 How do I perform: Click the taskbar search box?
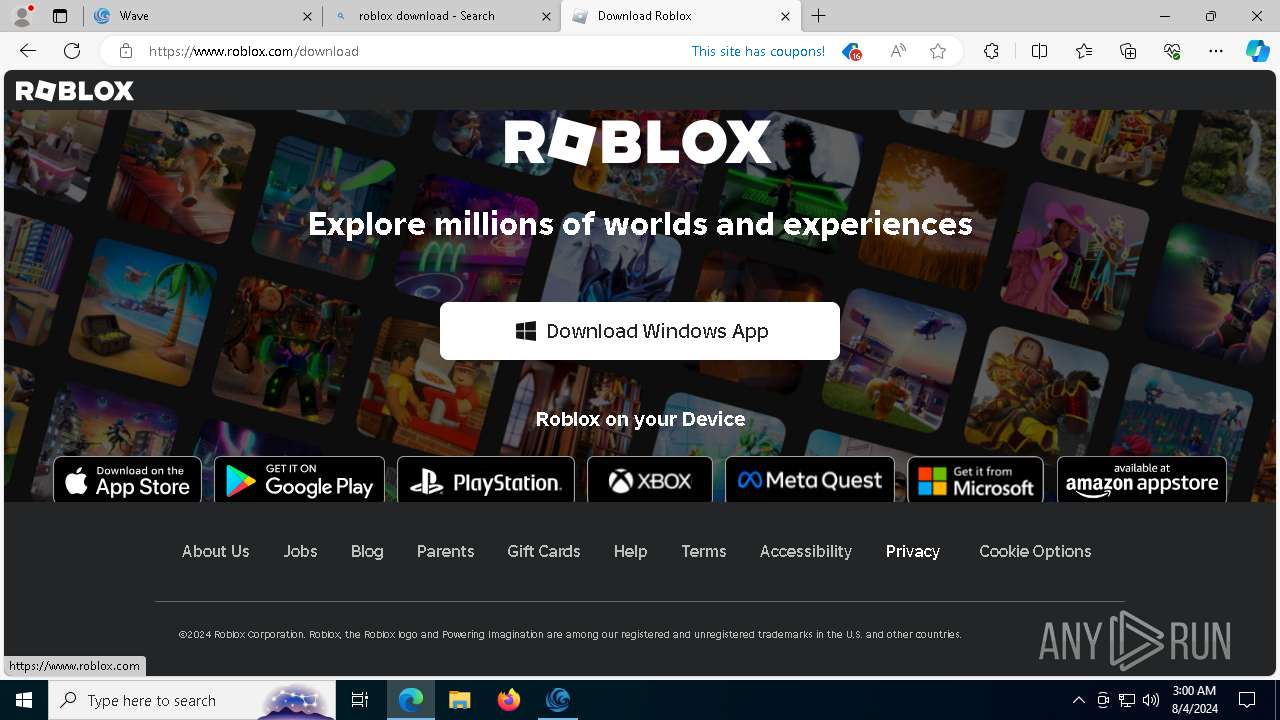(x=193, y=700)
